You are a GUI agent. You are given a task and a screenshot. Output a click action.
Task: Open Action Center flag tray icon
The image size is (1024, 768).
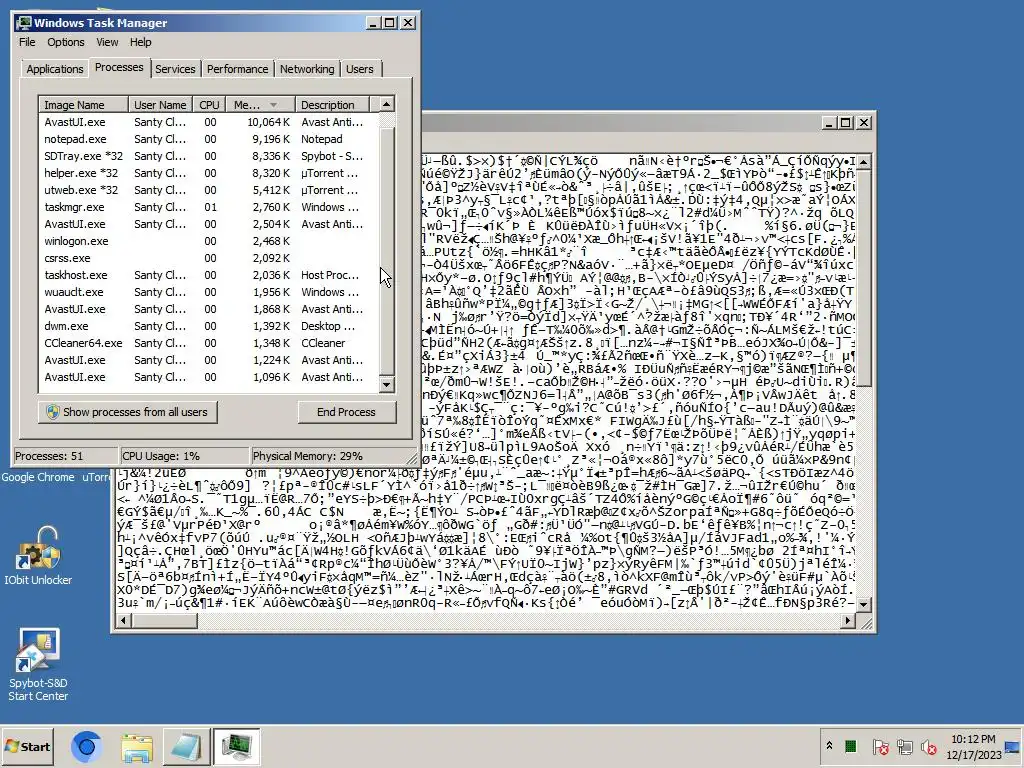click(x=880, y=746)
